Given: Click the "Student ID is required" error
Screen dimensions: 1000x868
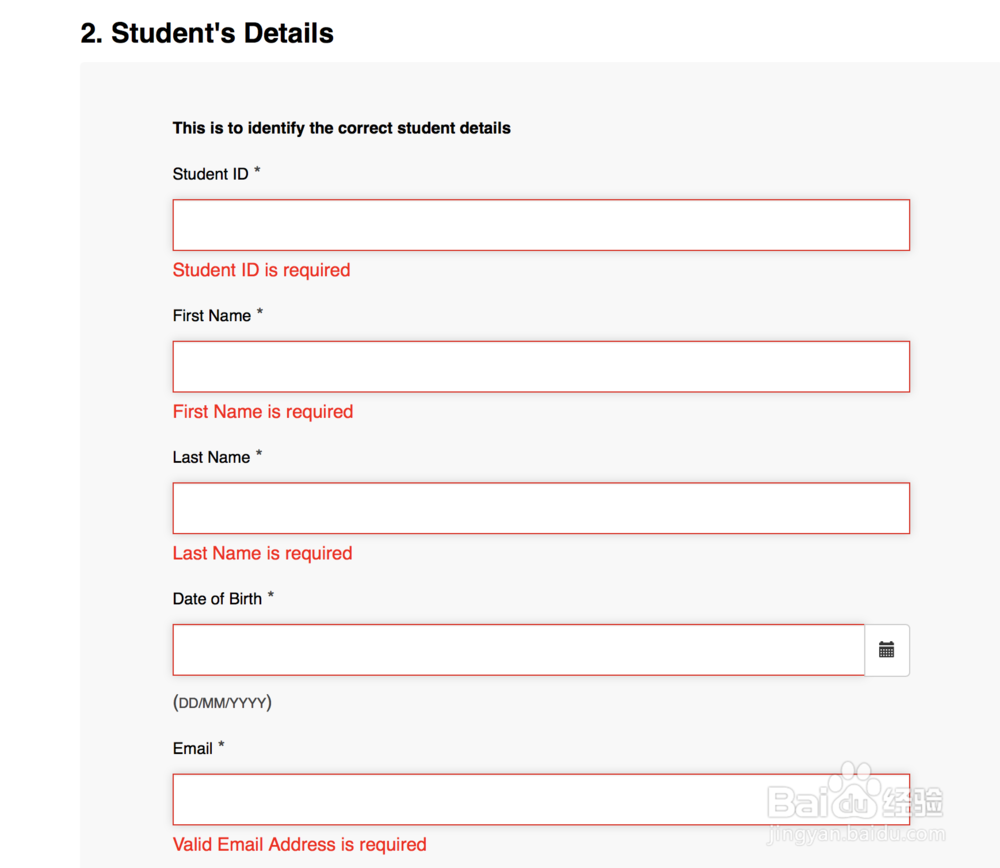Looking at the screenshot, I should tap(261, 270).
